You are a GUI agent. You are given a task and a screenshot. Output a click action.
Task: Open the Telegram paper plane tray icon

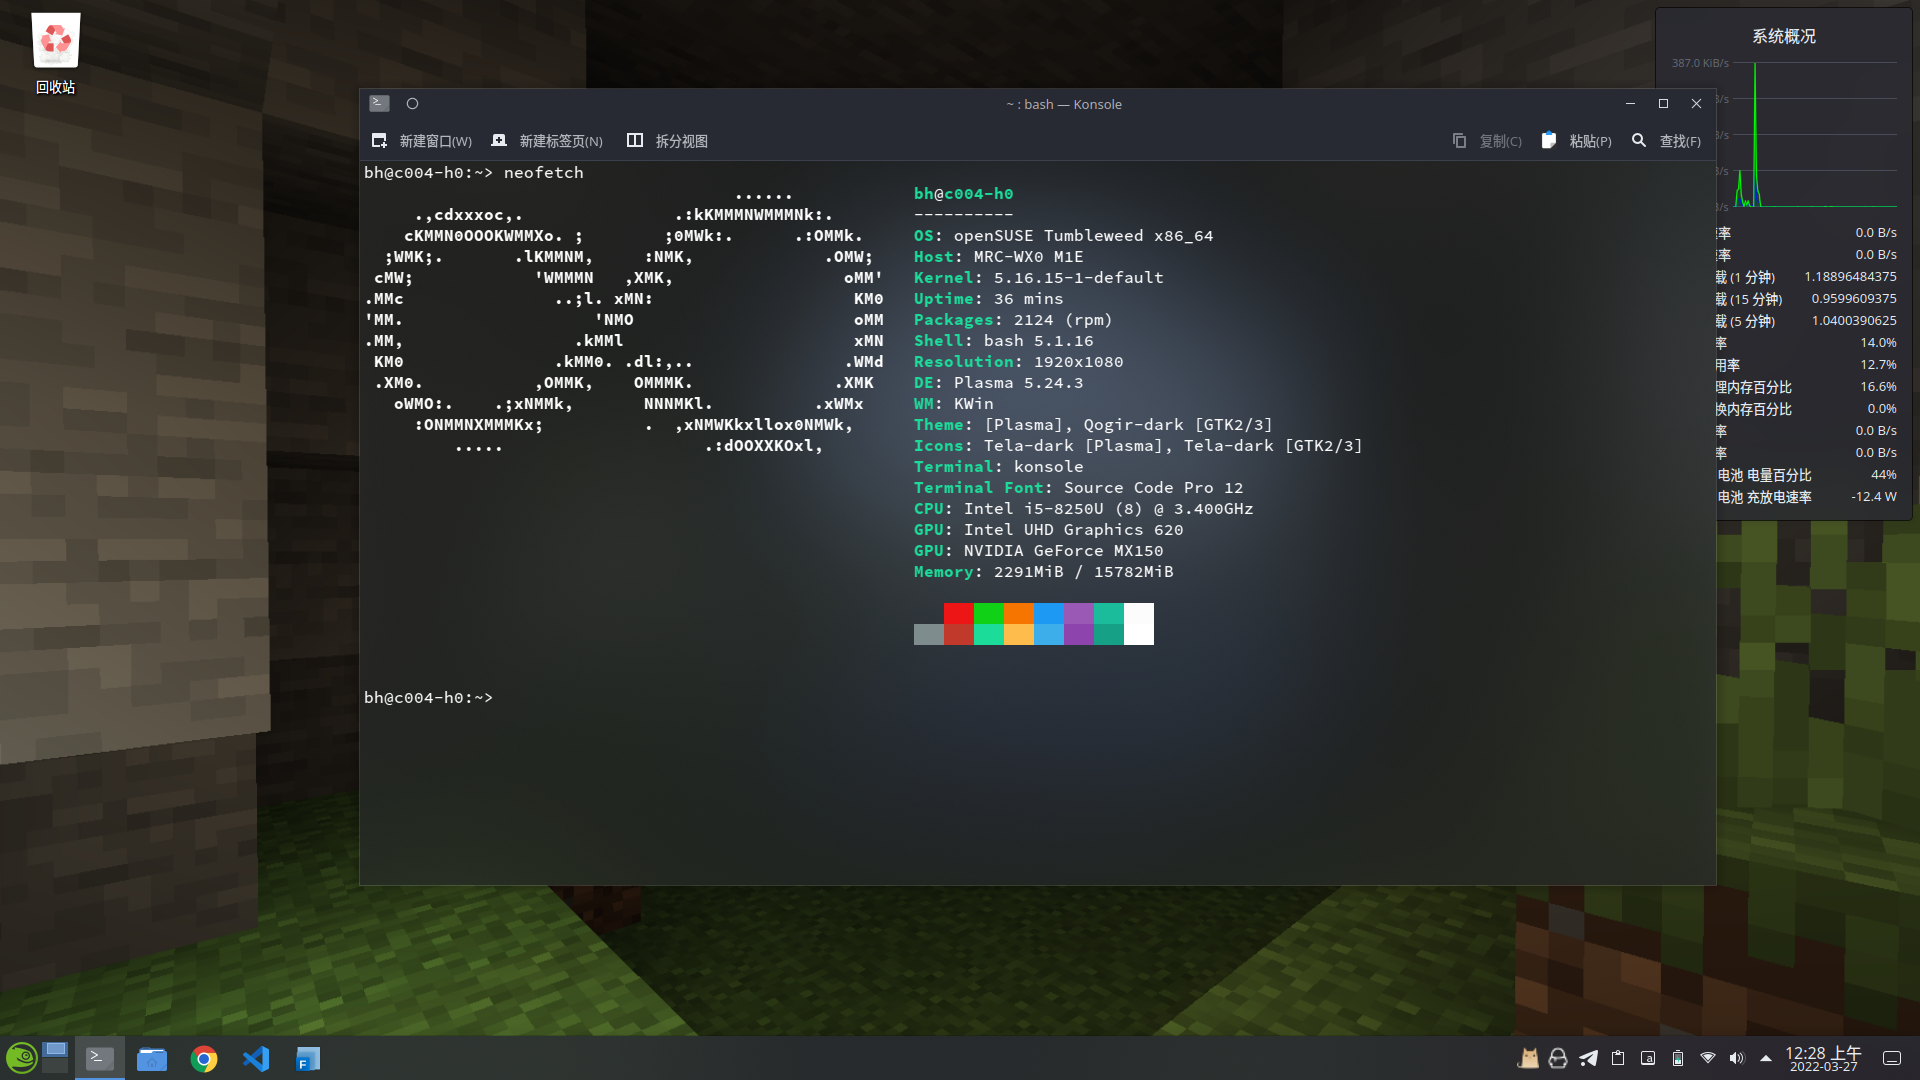(x=1588, y=1058)
